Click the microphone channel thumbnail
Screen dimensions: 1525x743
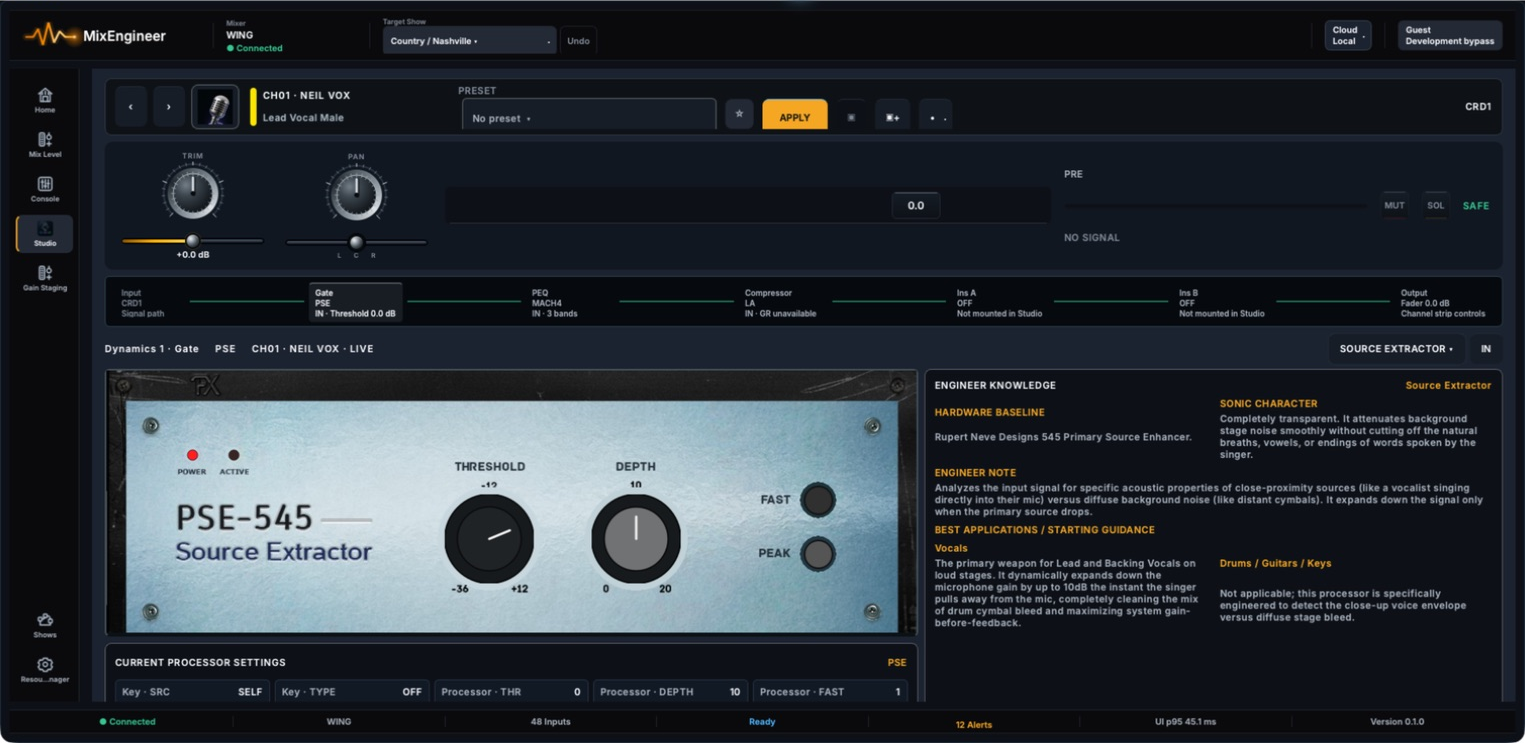215,106
